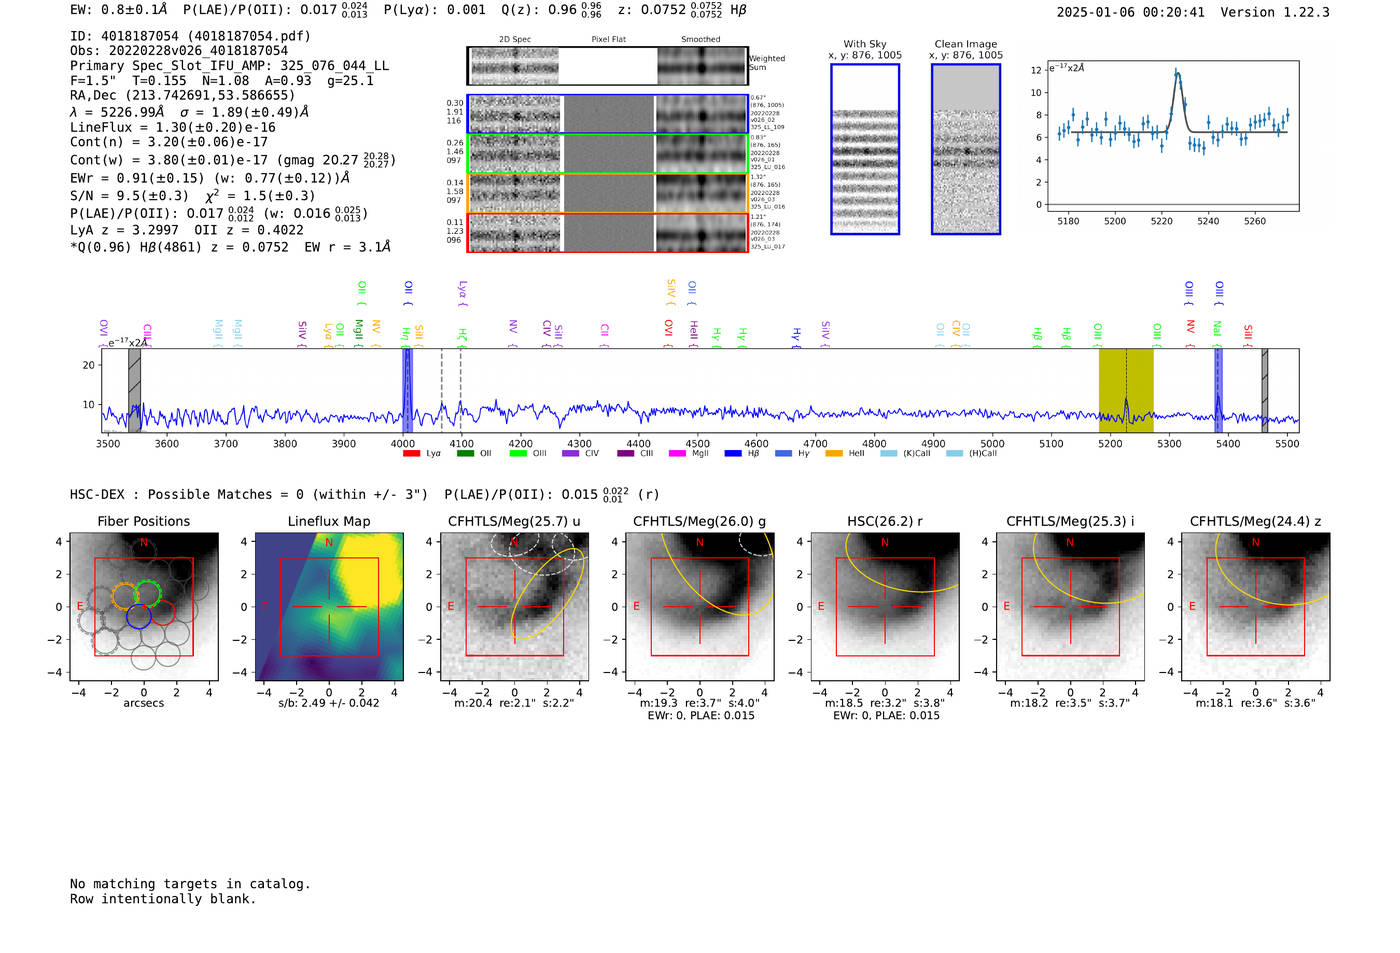Select the dark green OII legend swatch

(465, 454)
